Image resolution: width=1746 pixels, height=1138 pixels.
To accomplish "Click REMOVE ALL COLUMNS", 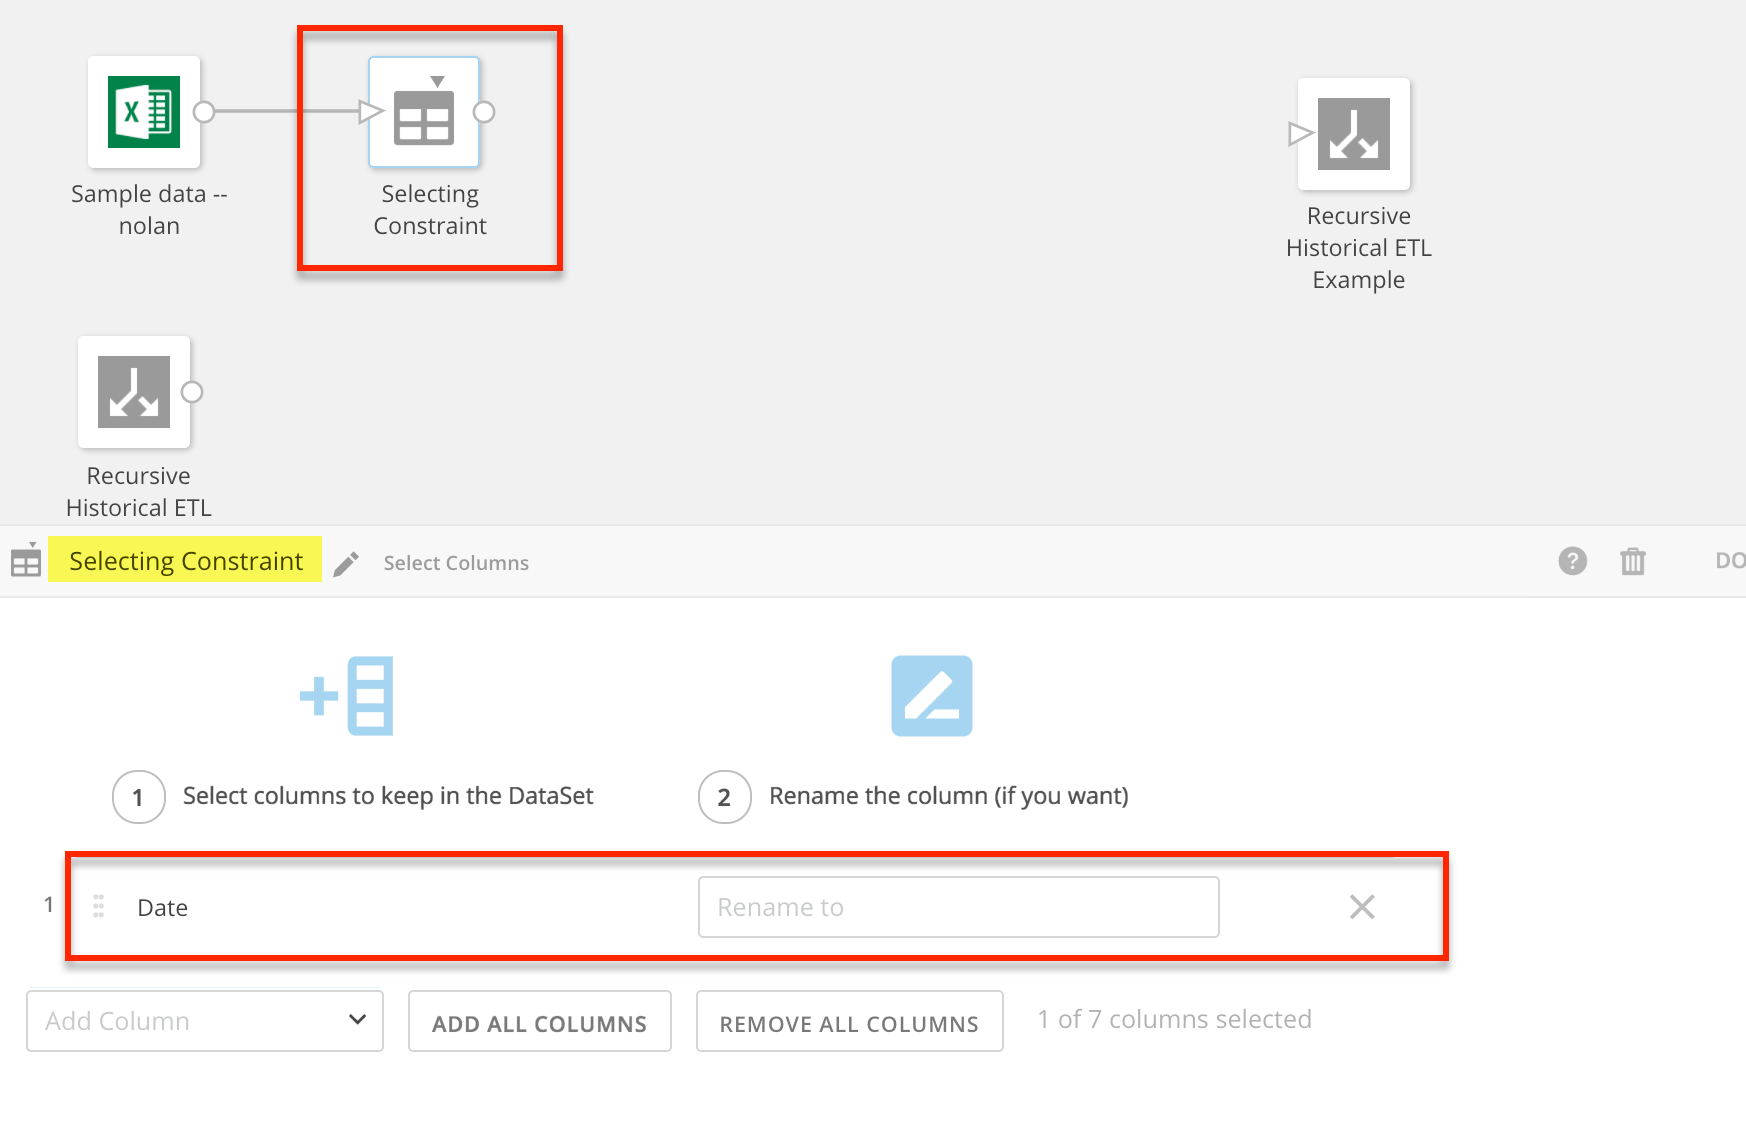I will pos(849,1022).
